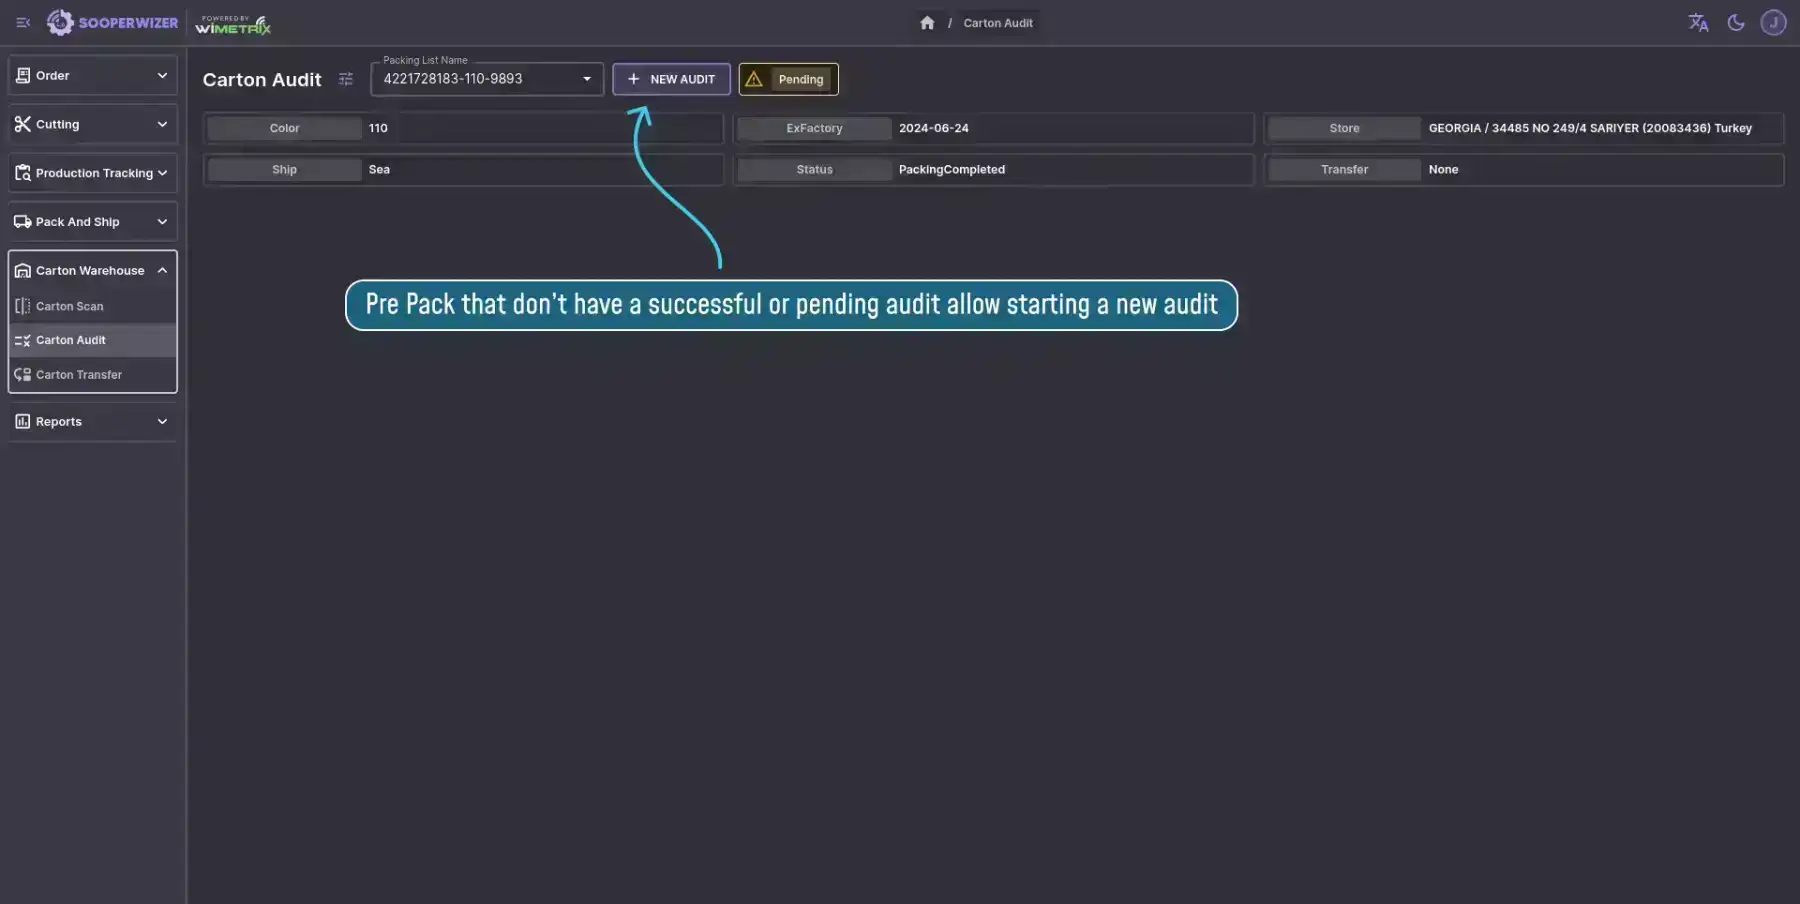Open the Packing List Name dropdown arrow
1800x904 pixels.
(x=587, y=79)
